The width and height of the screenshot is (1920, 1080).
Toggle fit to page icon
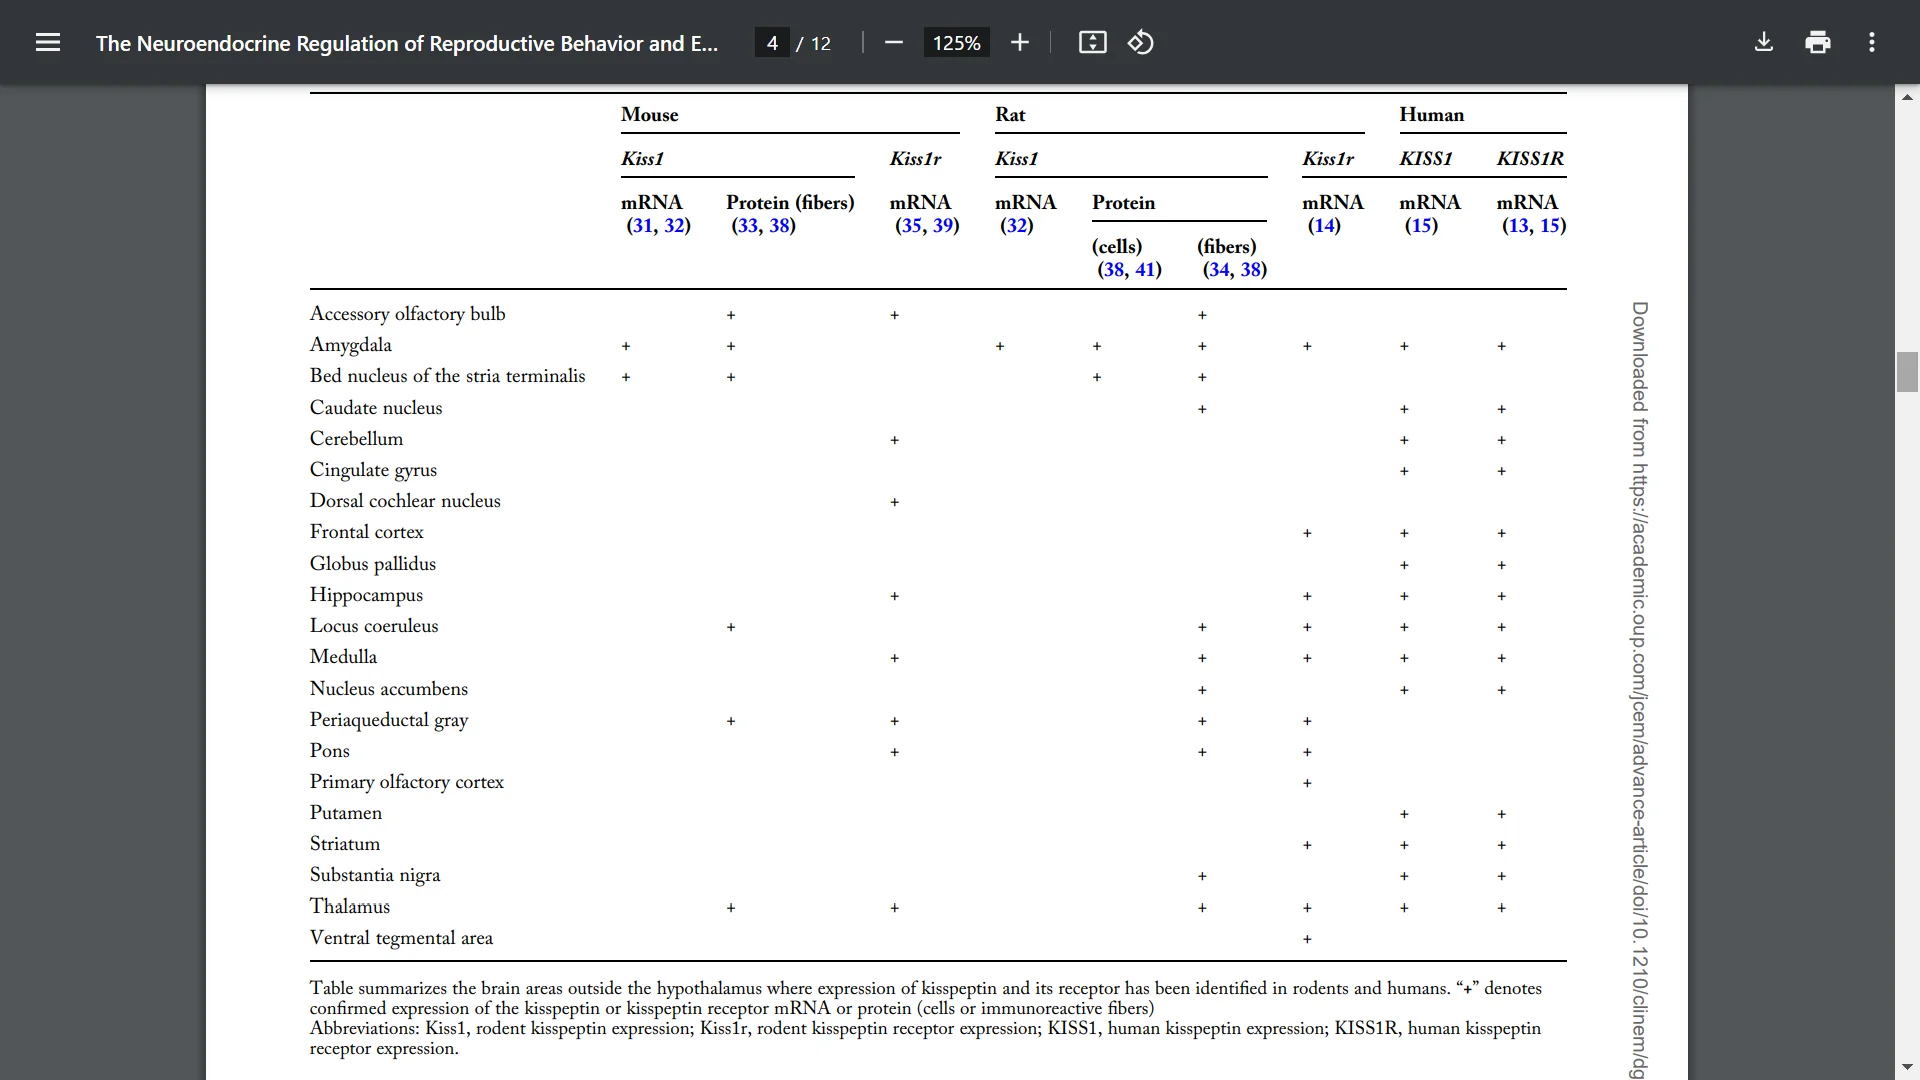click(1092, 42)
